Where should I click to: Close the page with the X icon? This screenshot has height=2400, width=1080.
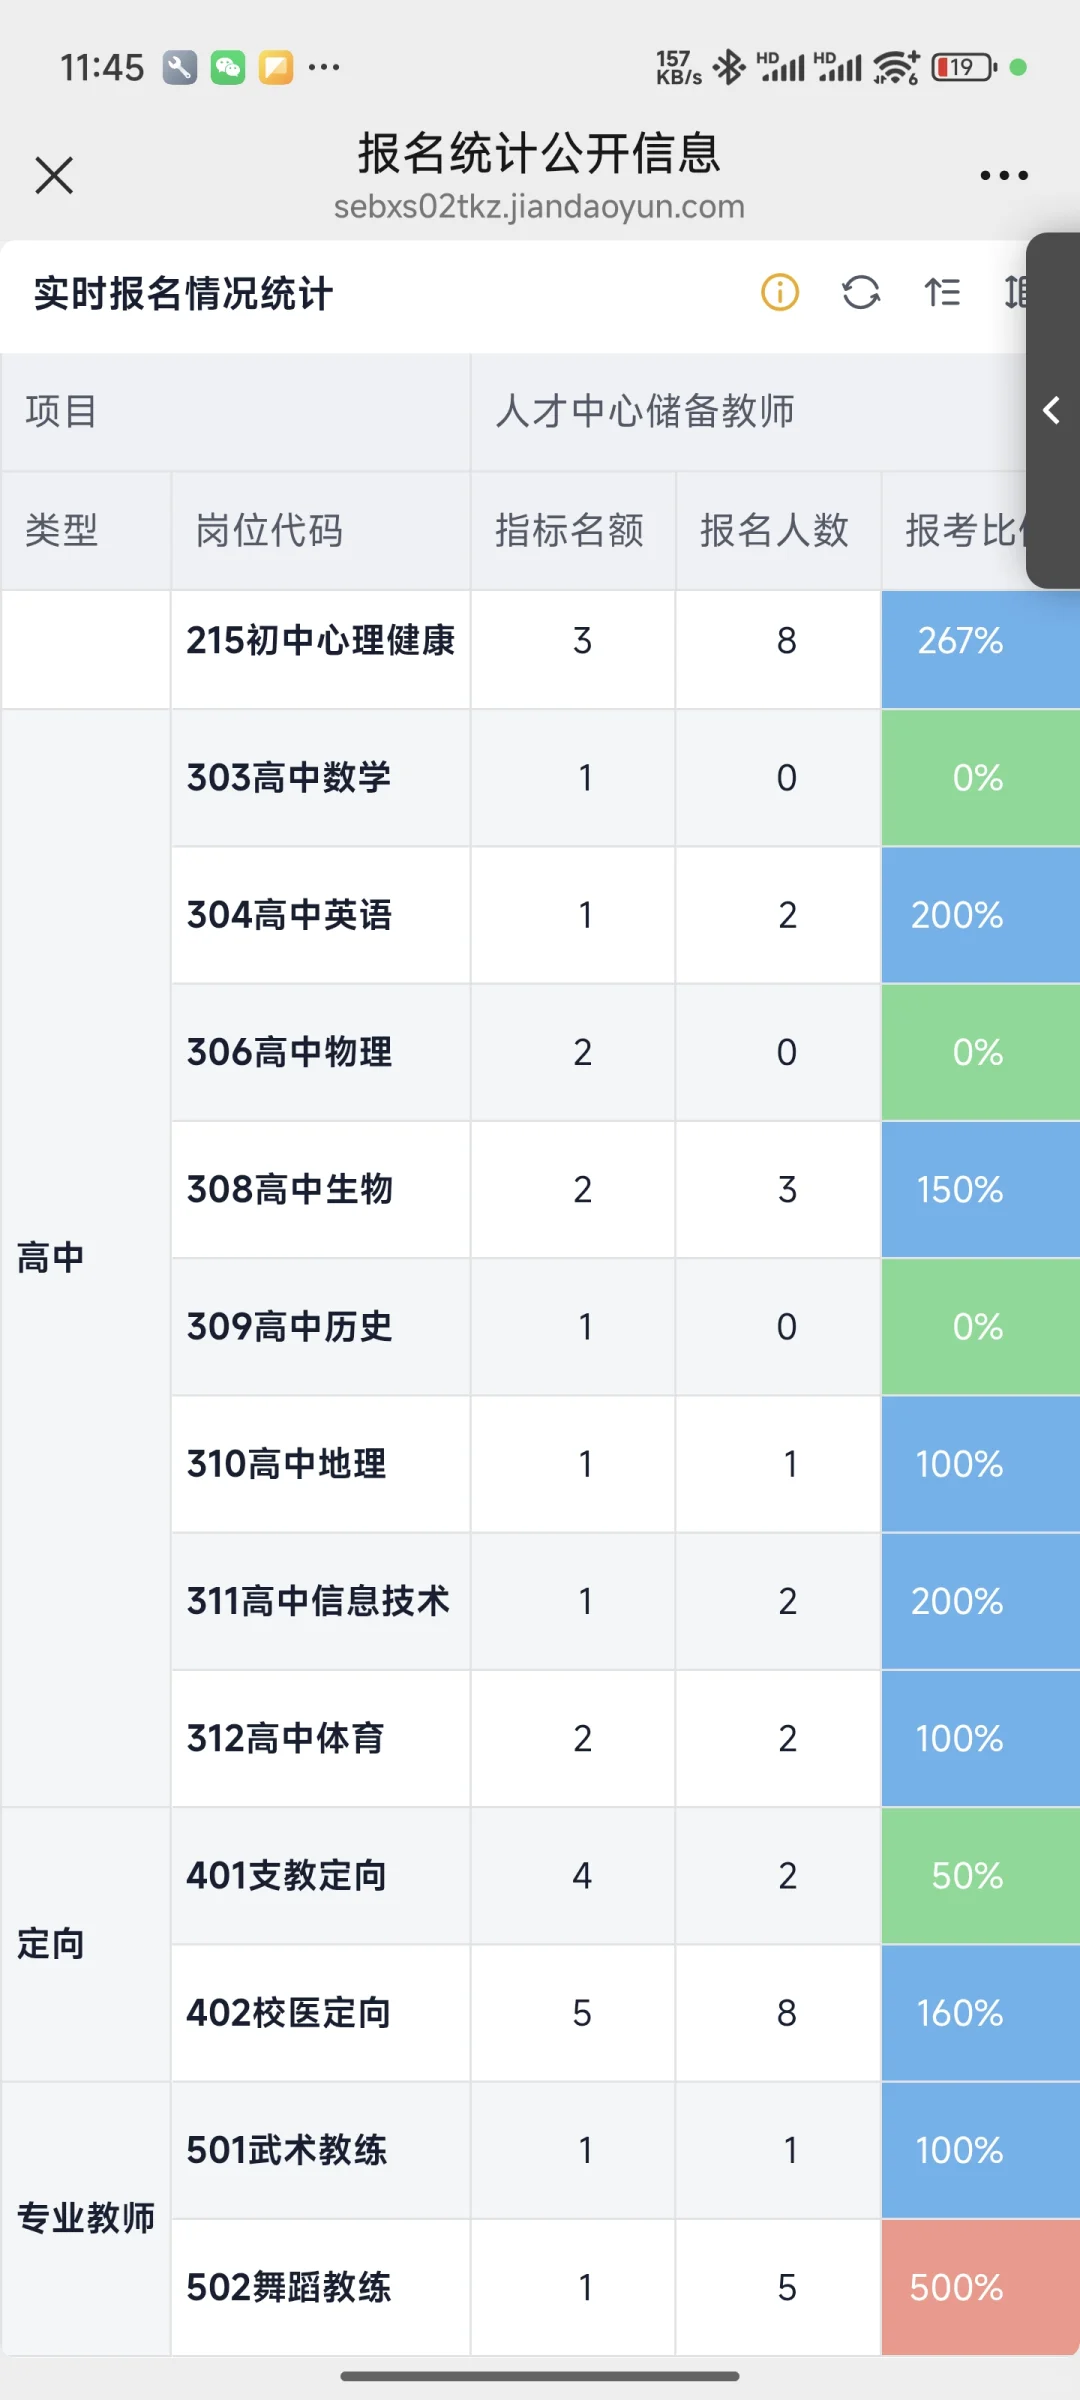point(54,175)
